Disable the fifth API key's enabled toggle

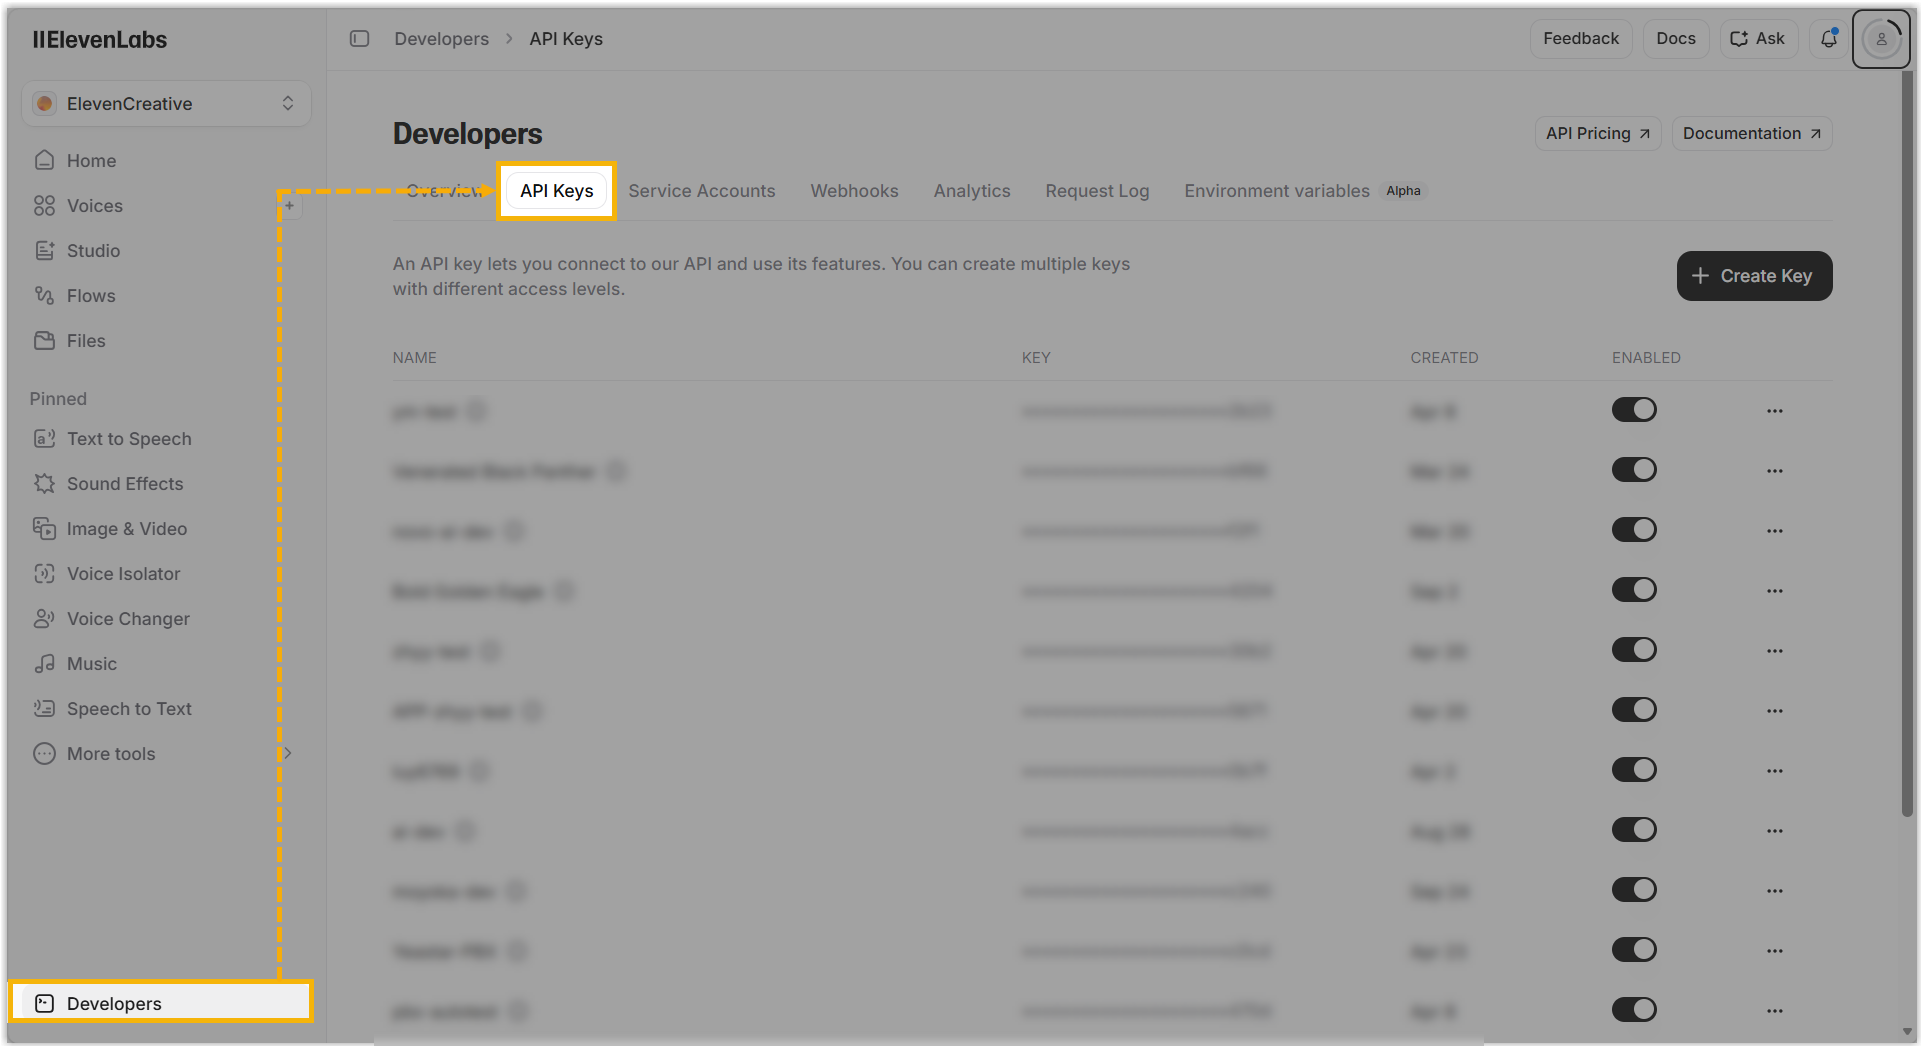click(x=1634, y=650)
